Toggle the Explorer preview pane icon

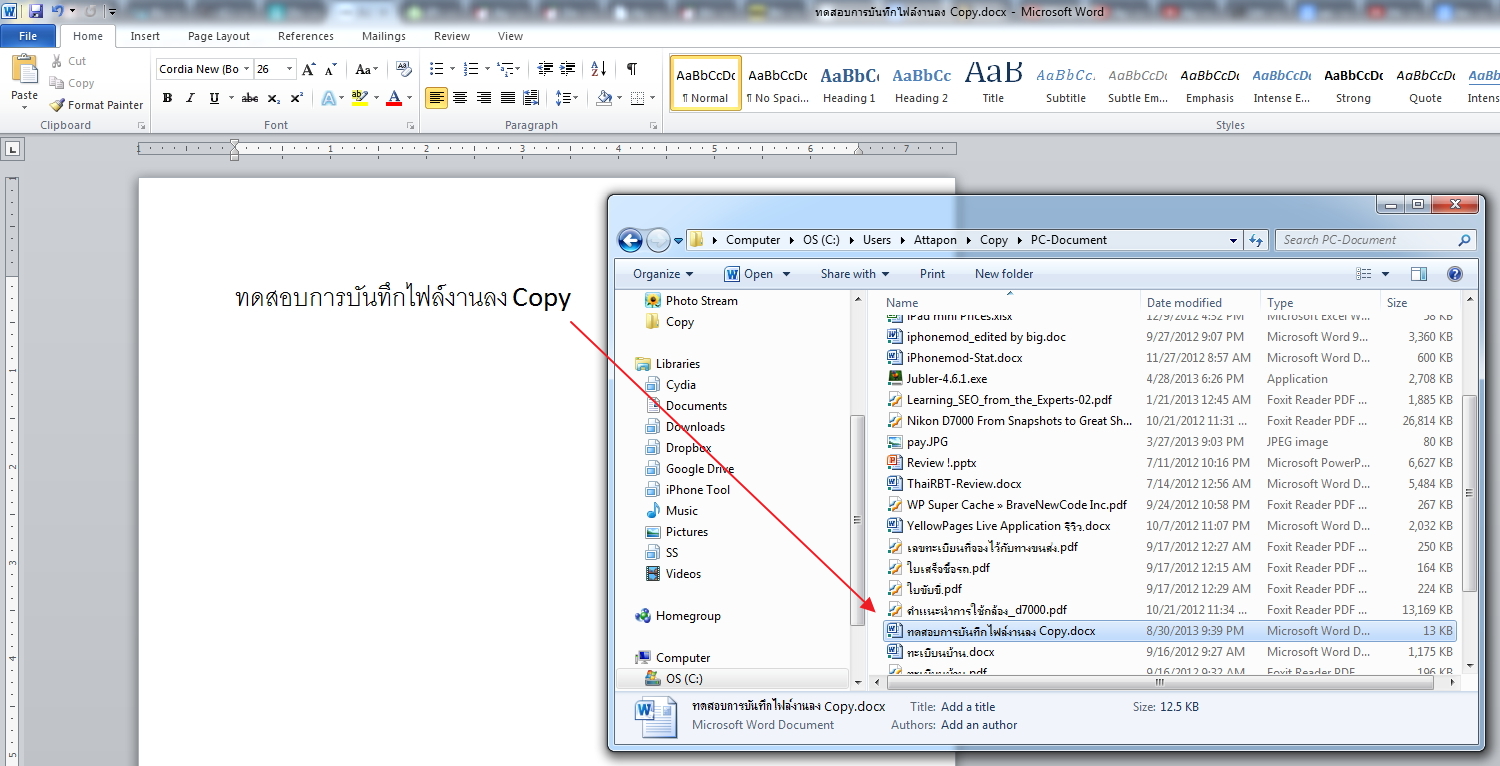point(1418,274)
